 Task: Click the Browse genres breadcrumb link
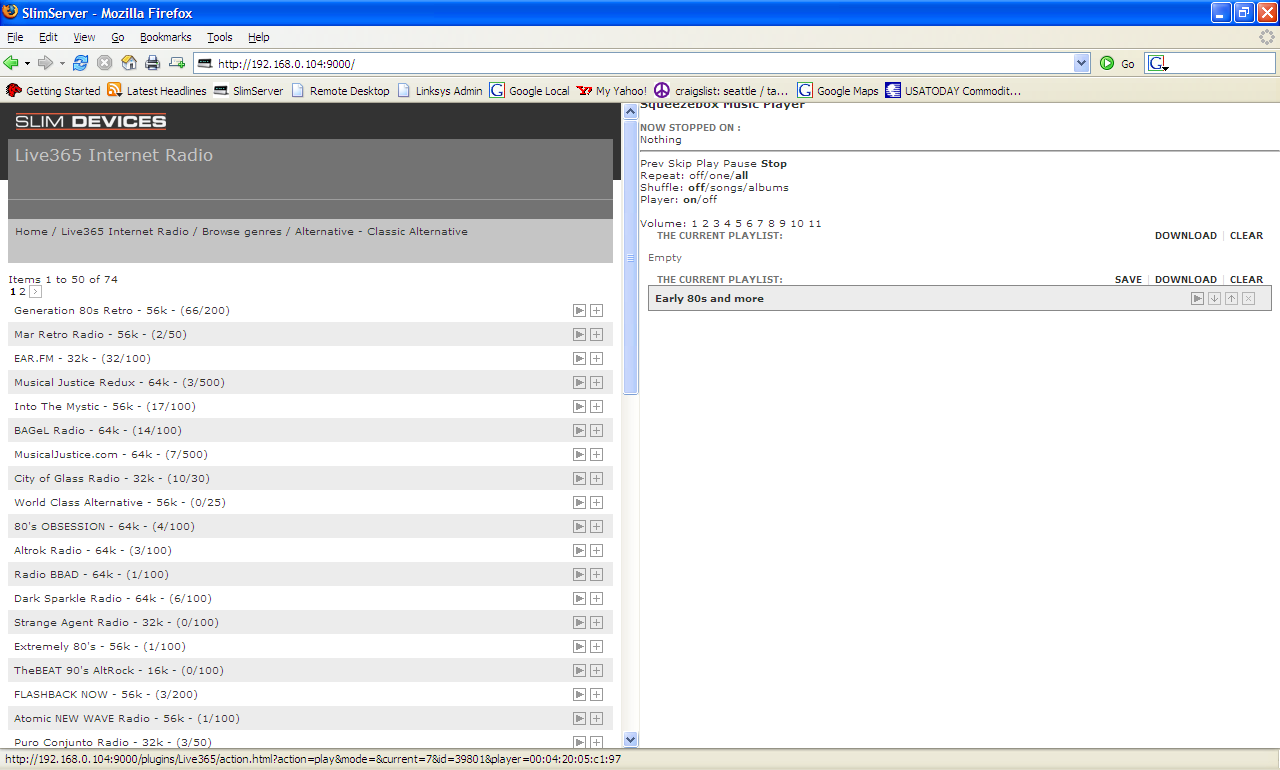tap(240, 232)
